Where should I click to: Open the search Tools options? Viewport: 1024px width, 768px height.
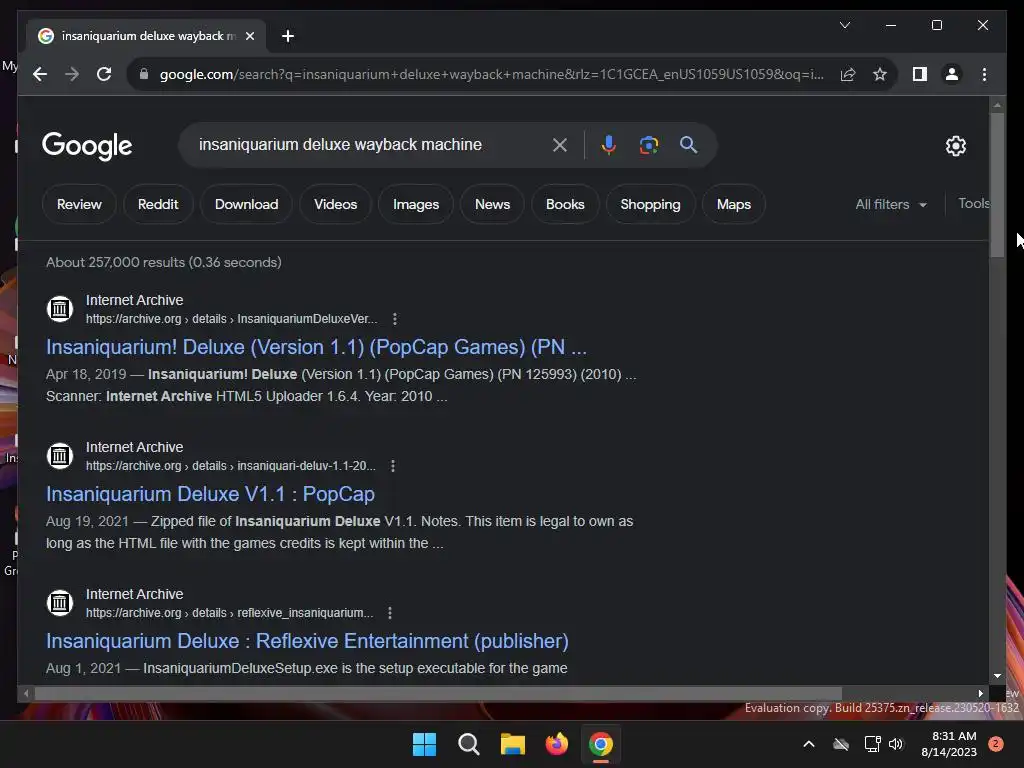tap(973, 204)
